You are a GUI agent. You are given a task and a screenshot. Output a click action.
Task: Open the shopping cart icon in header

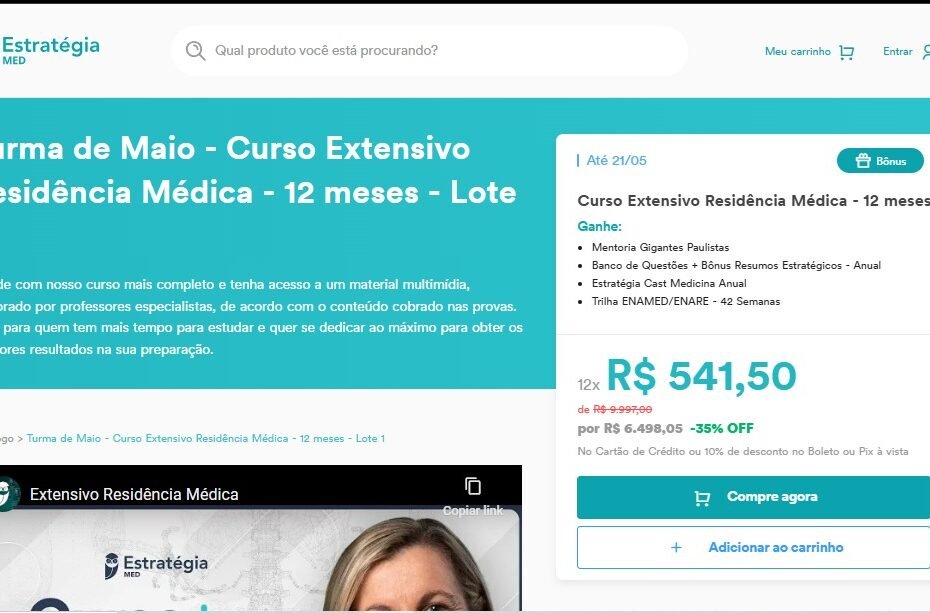846,52
